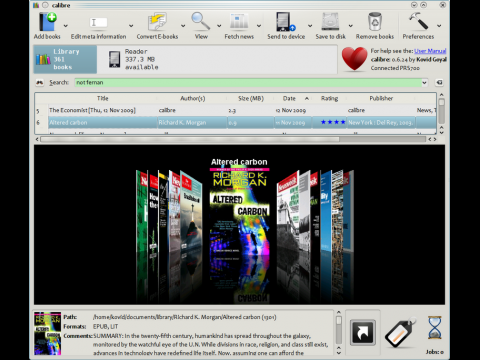Click the New York : Del Rey publisher cell
The height and width of the screenshot is (360, 480).
pyautogui.click(x=381, y=123)
